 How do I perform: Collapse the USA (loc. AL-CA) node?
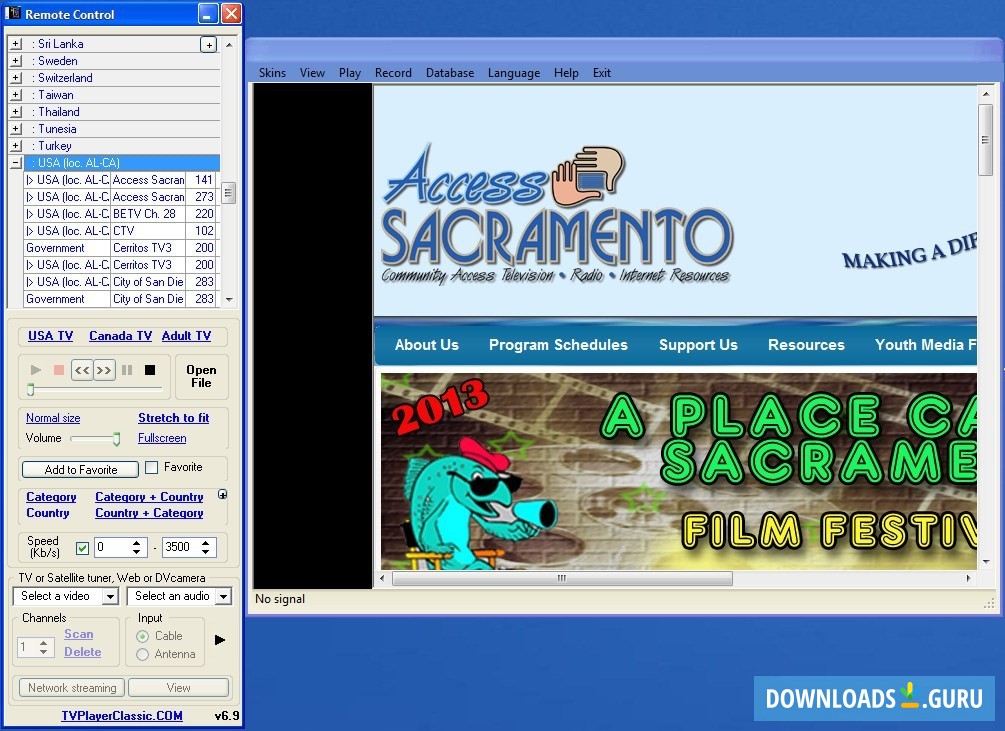(16, 163)
